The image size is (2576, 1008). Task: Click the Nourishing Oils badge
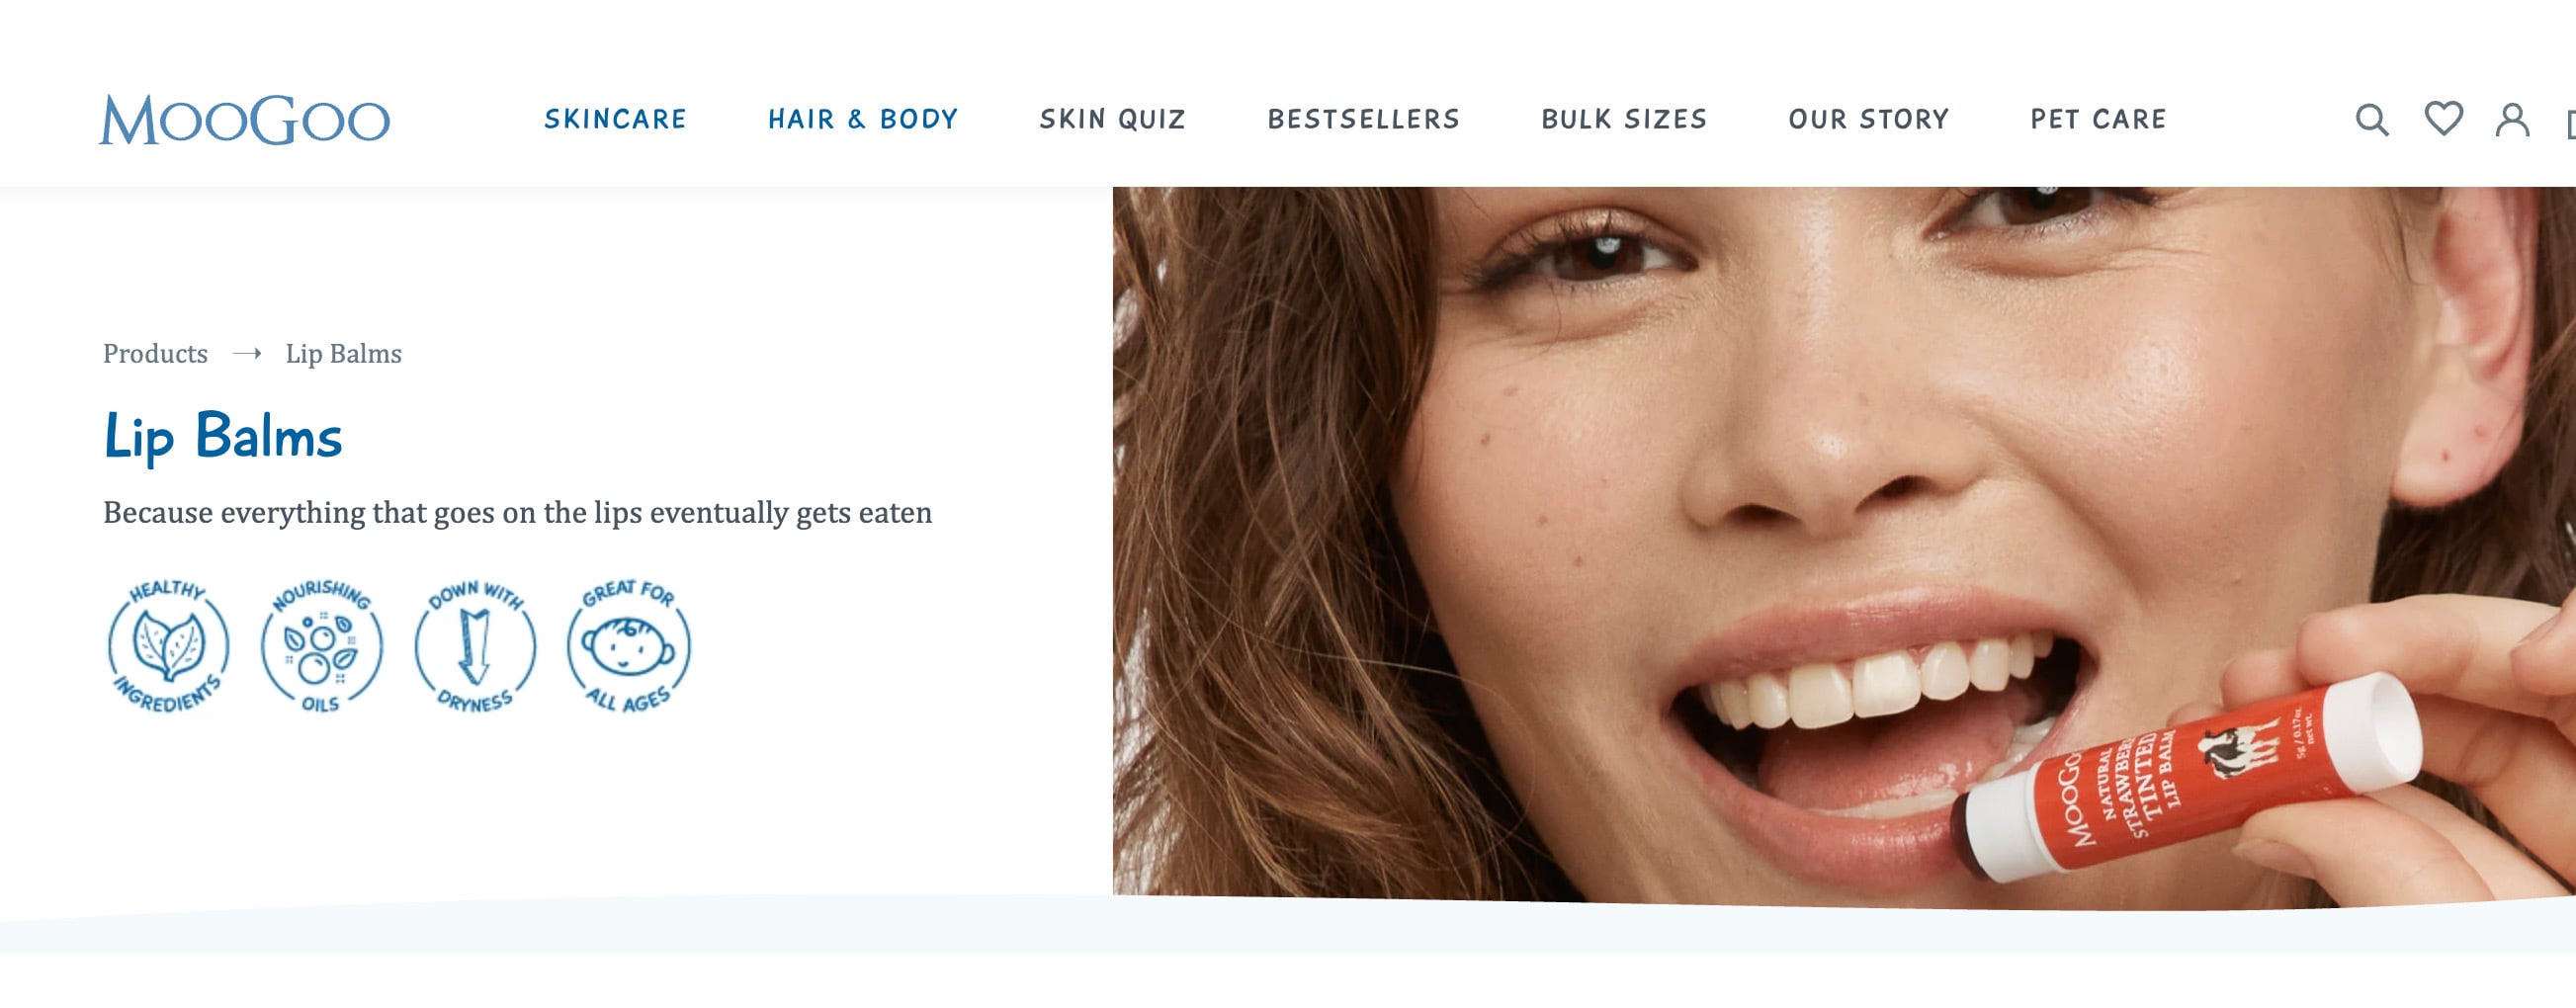tap(321, 646)
